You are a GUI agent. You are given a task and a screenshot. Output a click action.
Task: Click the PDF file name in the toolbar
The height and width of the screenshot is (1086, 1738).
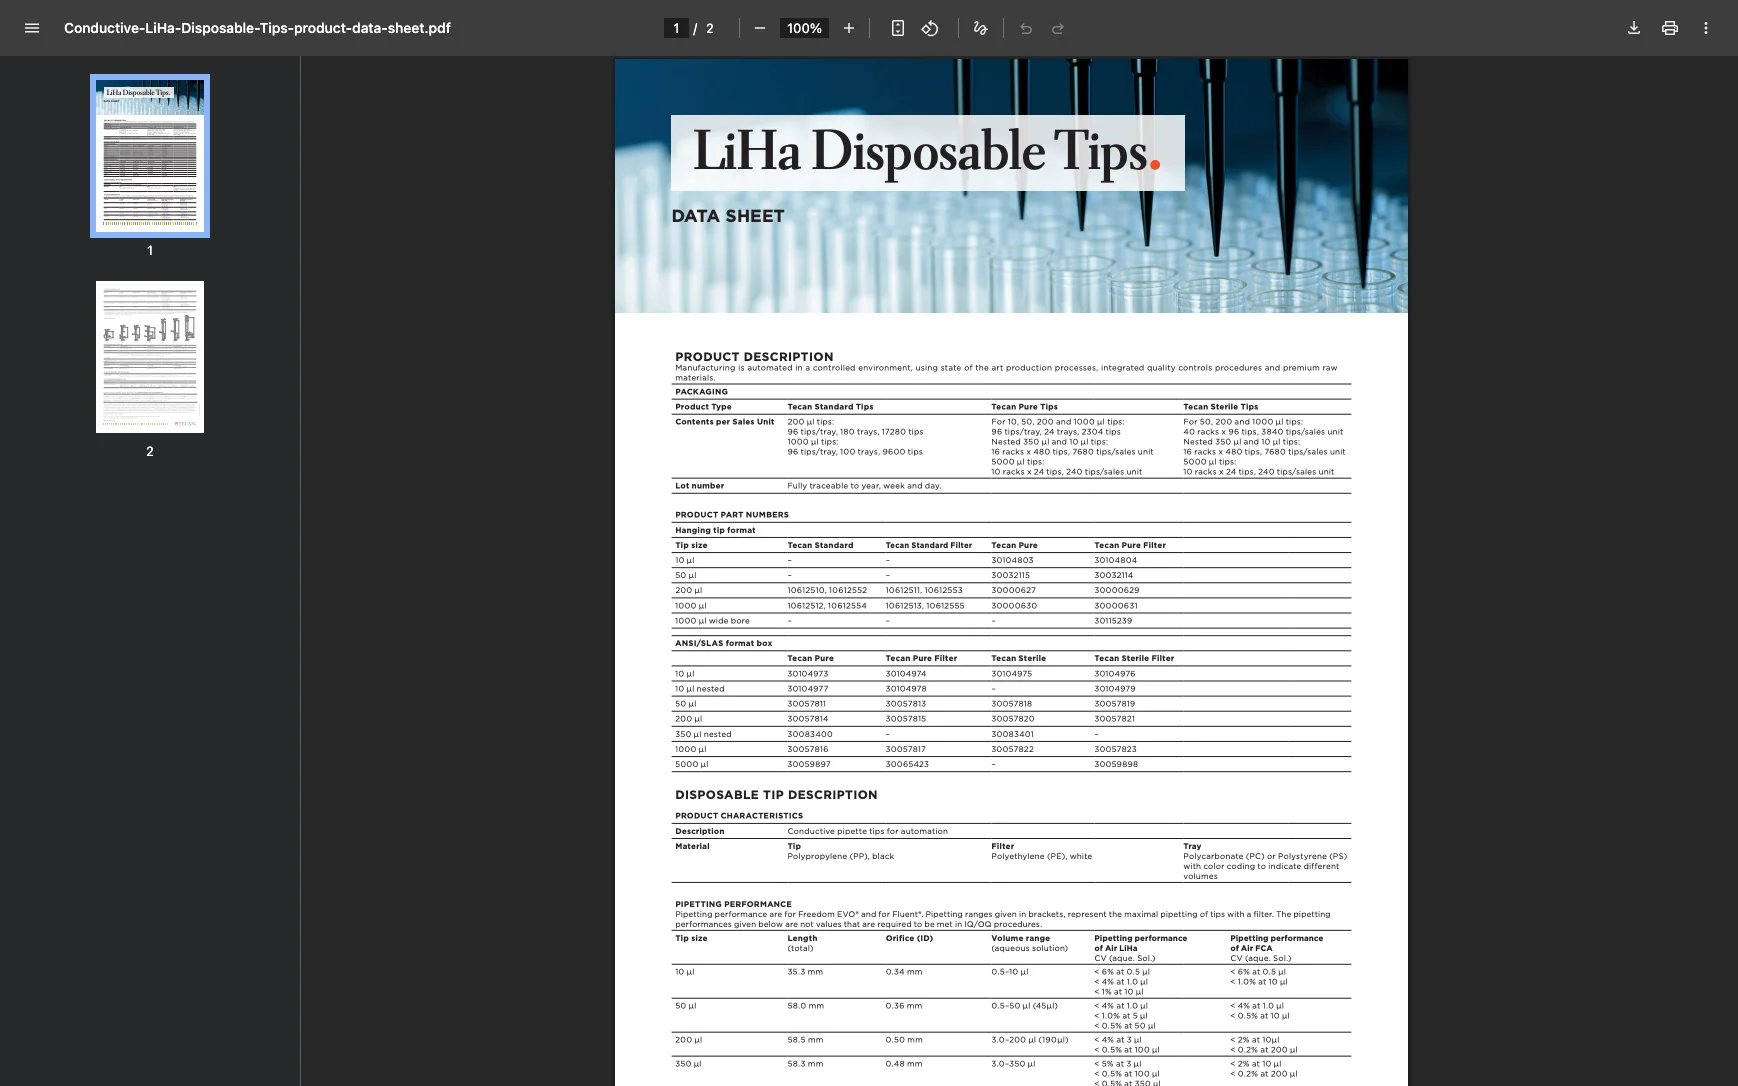coord(257,28)
